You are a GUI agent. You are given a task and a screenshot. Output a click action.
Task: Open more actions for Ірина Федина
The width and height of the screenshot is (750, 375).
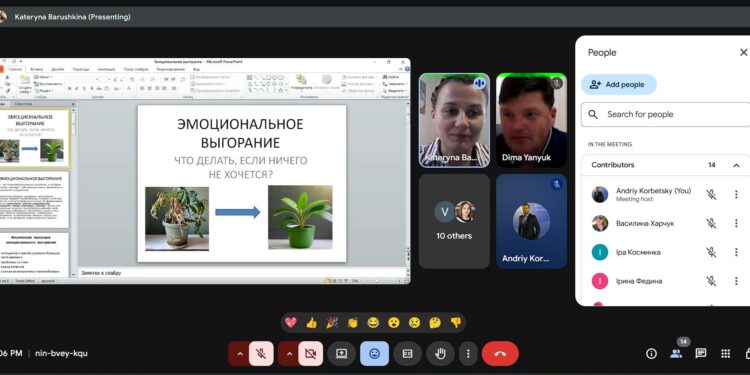[x=736, y=281]
